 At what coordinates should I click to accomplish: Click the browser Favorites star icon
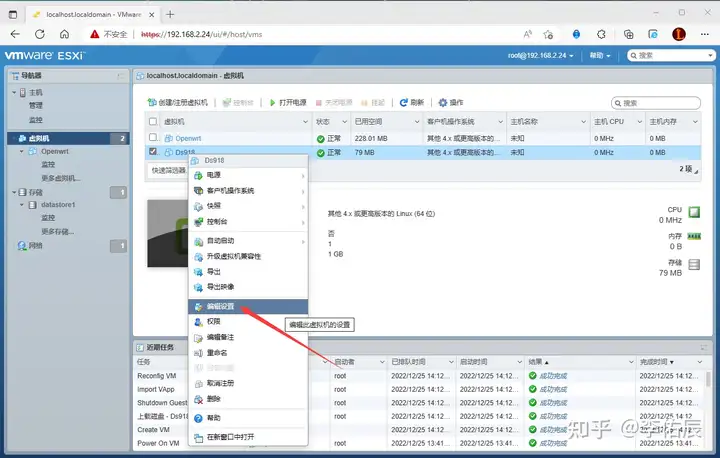tap(548, 34)
